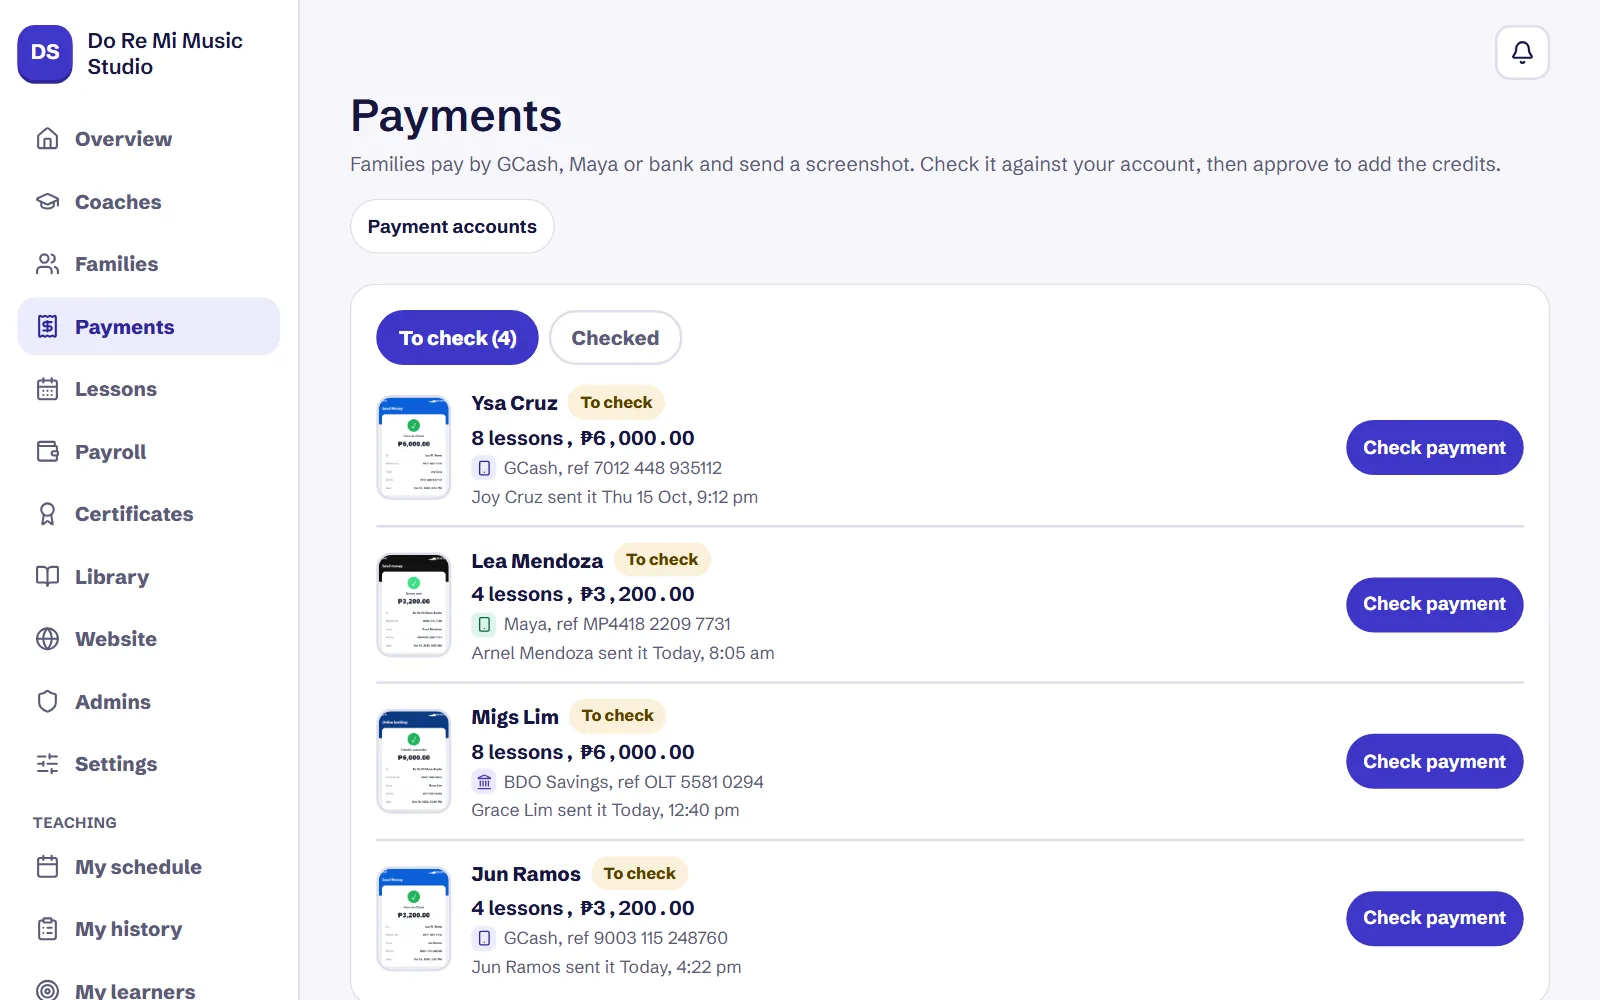Navigate to Certificates
Screen dimensions: 1600x1000
[x=149, y=514]
